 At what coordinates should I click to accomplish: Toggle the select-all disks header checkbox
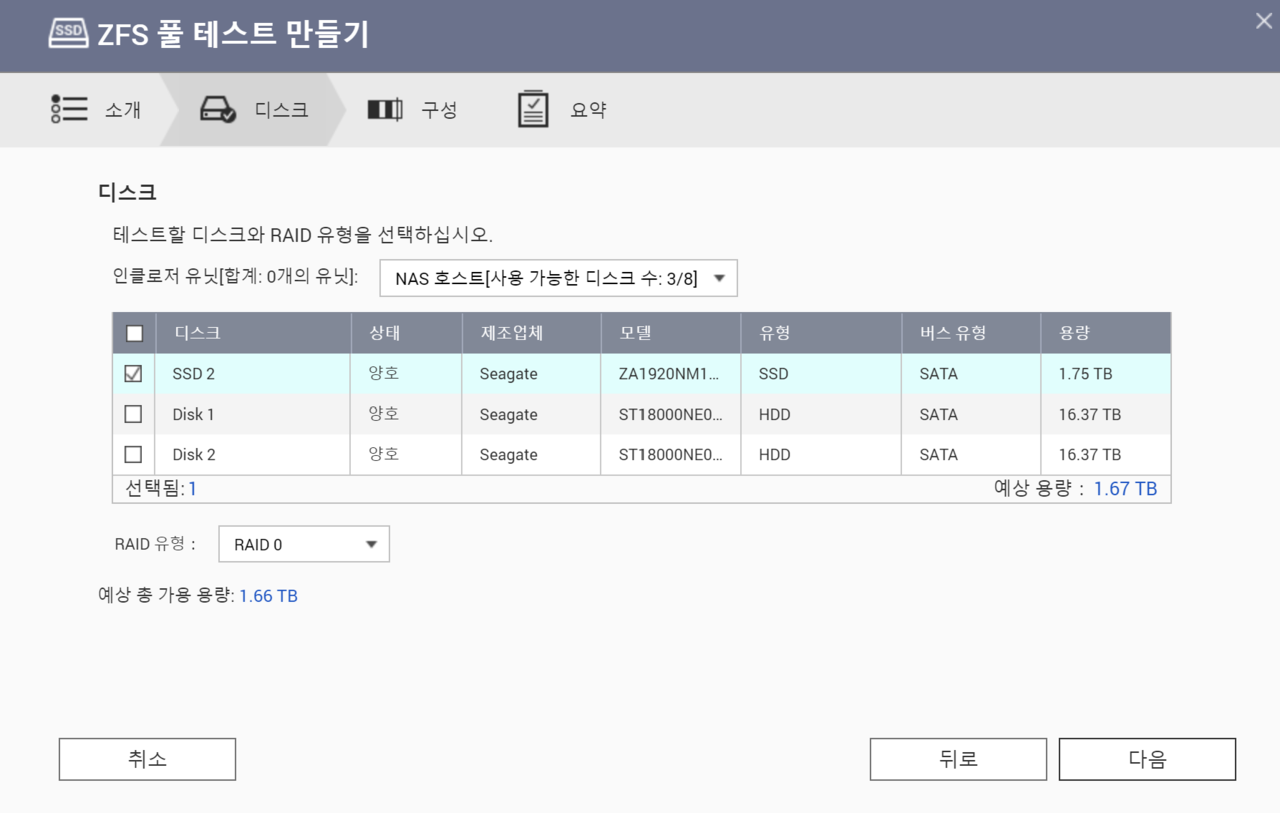134,334
